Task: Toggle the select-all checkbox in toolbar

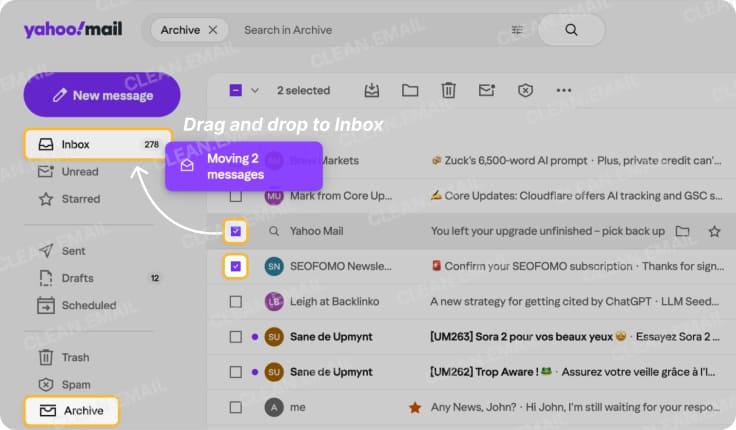Action: [x=236, y=90]
